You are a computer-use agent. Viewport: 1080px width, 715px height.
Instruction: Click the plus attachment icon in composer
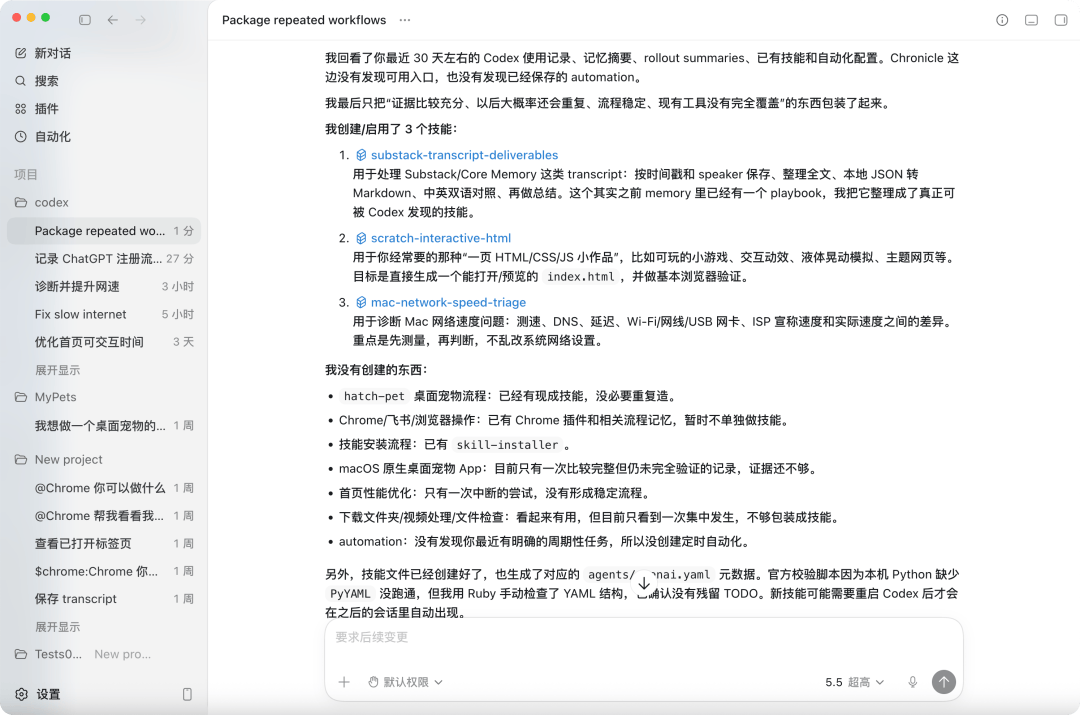(x=344, y=682)
